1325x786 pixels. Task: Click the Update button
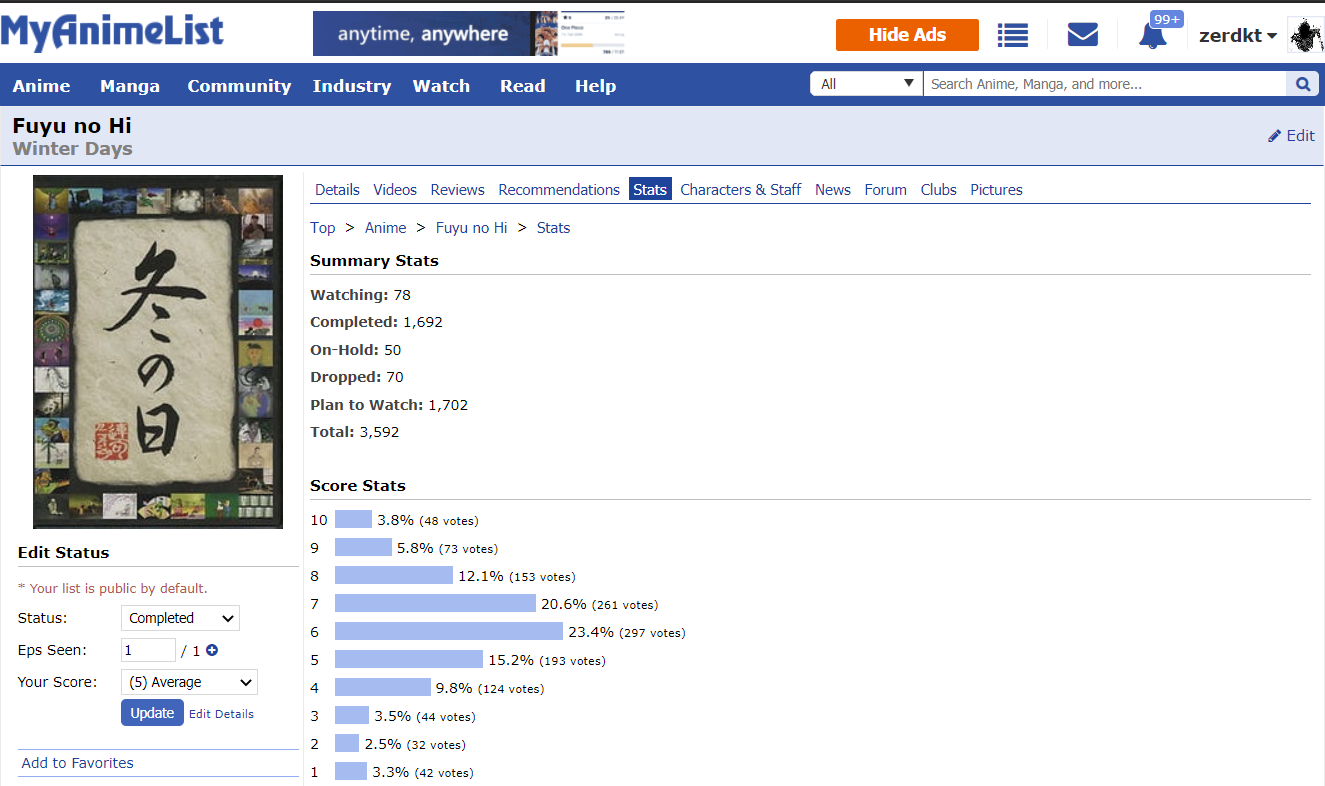pos(152,713)
